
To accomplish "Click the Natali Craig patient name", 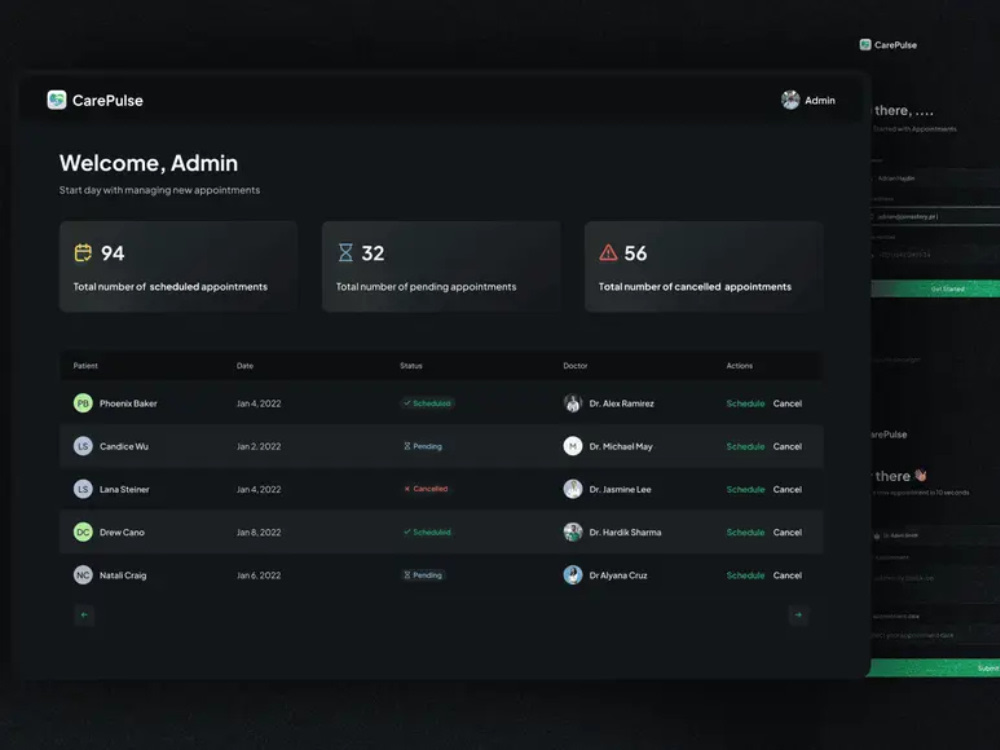I will tap(123, 575).
